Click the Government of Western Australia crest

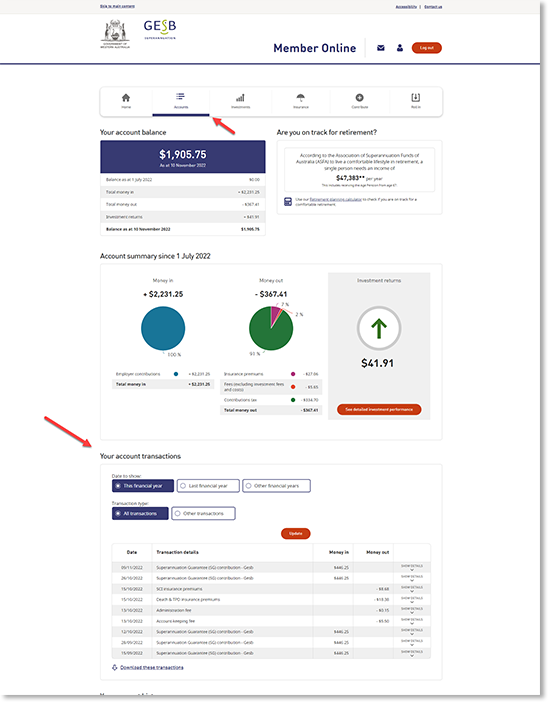(x=116, y=34)
